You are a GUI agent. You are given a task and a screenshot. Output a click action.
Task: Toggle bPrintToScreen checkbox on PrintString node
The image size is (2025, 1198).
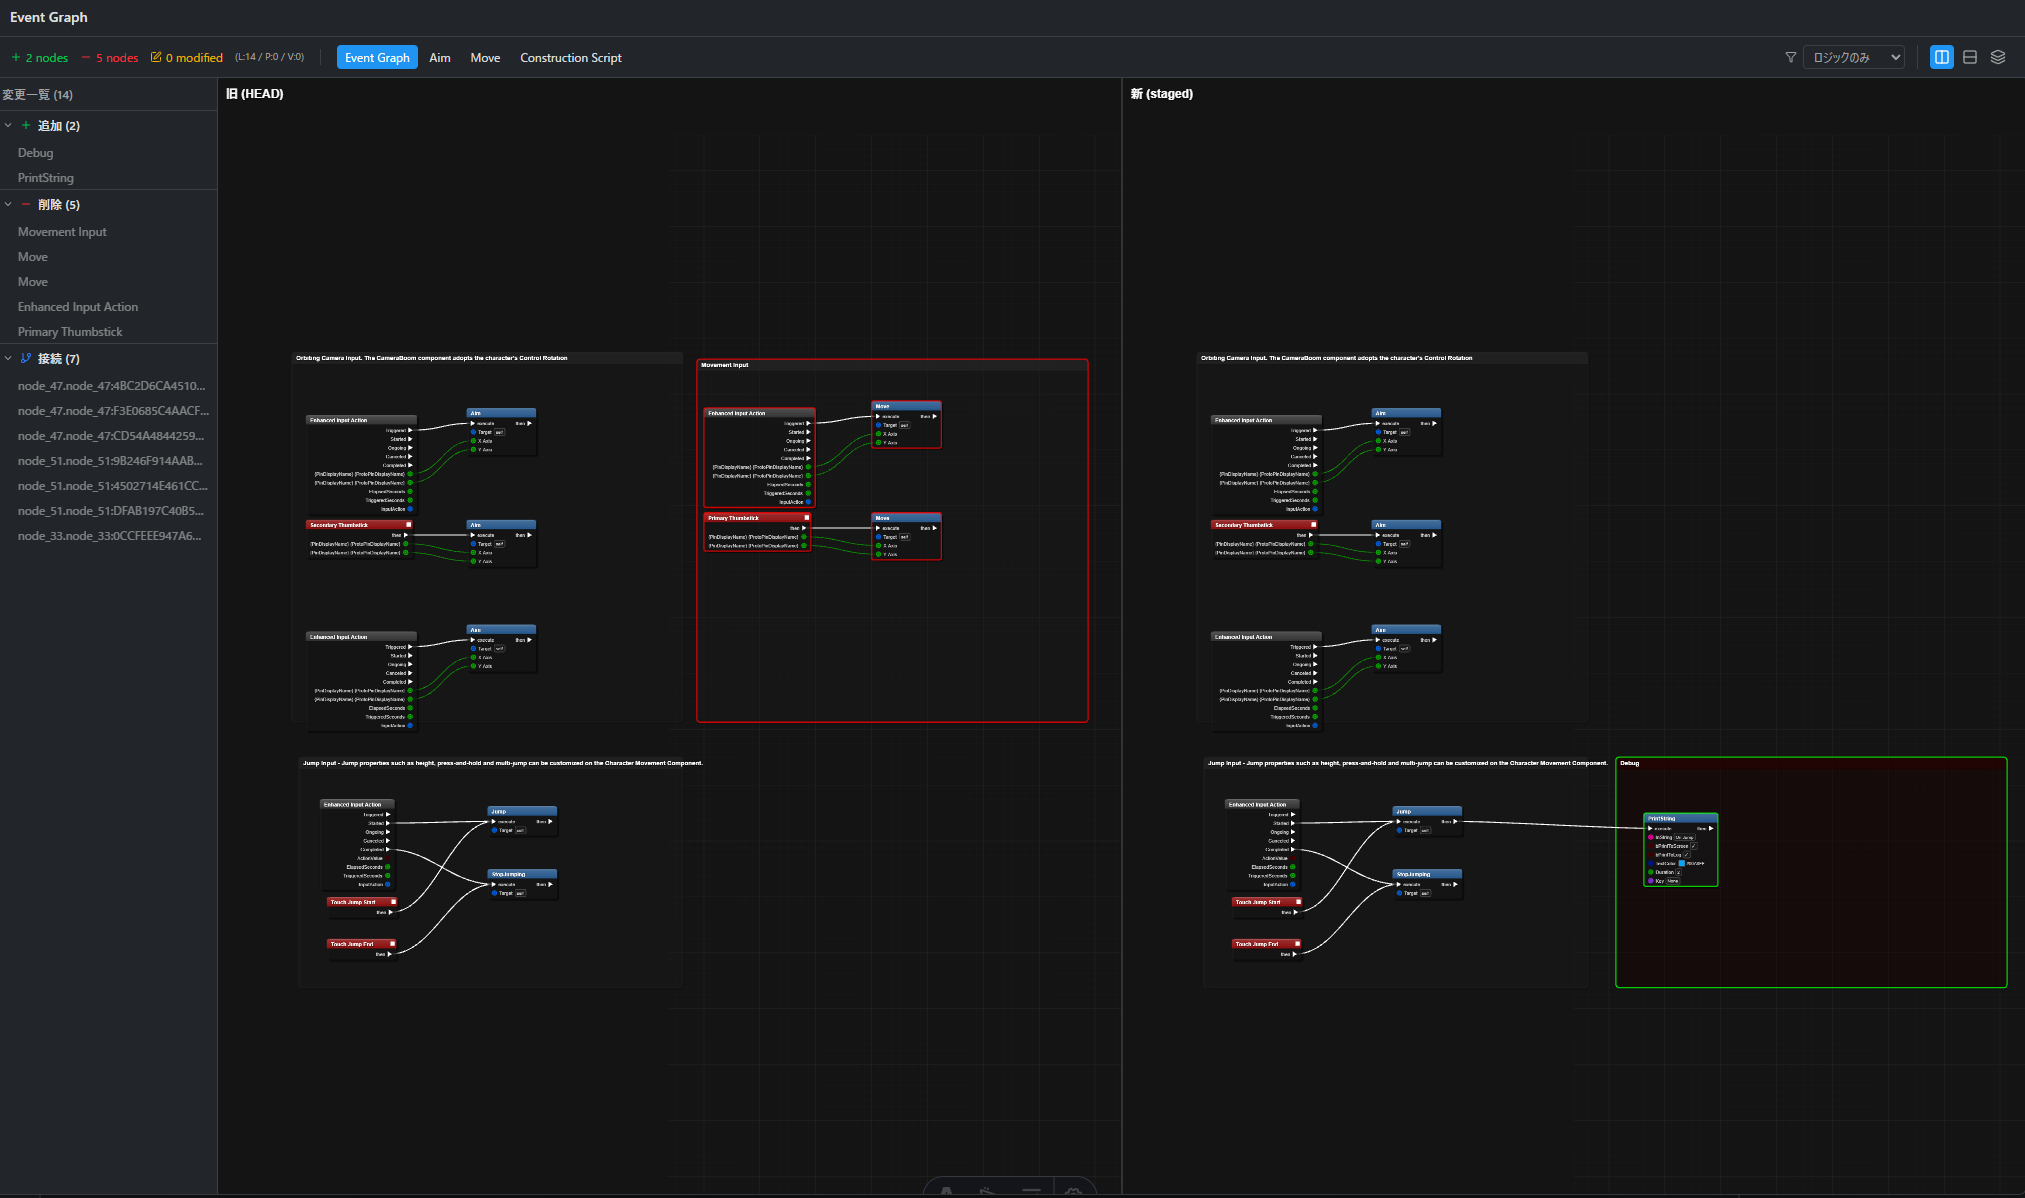[1694, 846]
